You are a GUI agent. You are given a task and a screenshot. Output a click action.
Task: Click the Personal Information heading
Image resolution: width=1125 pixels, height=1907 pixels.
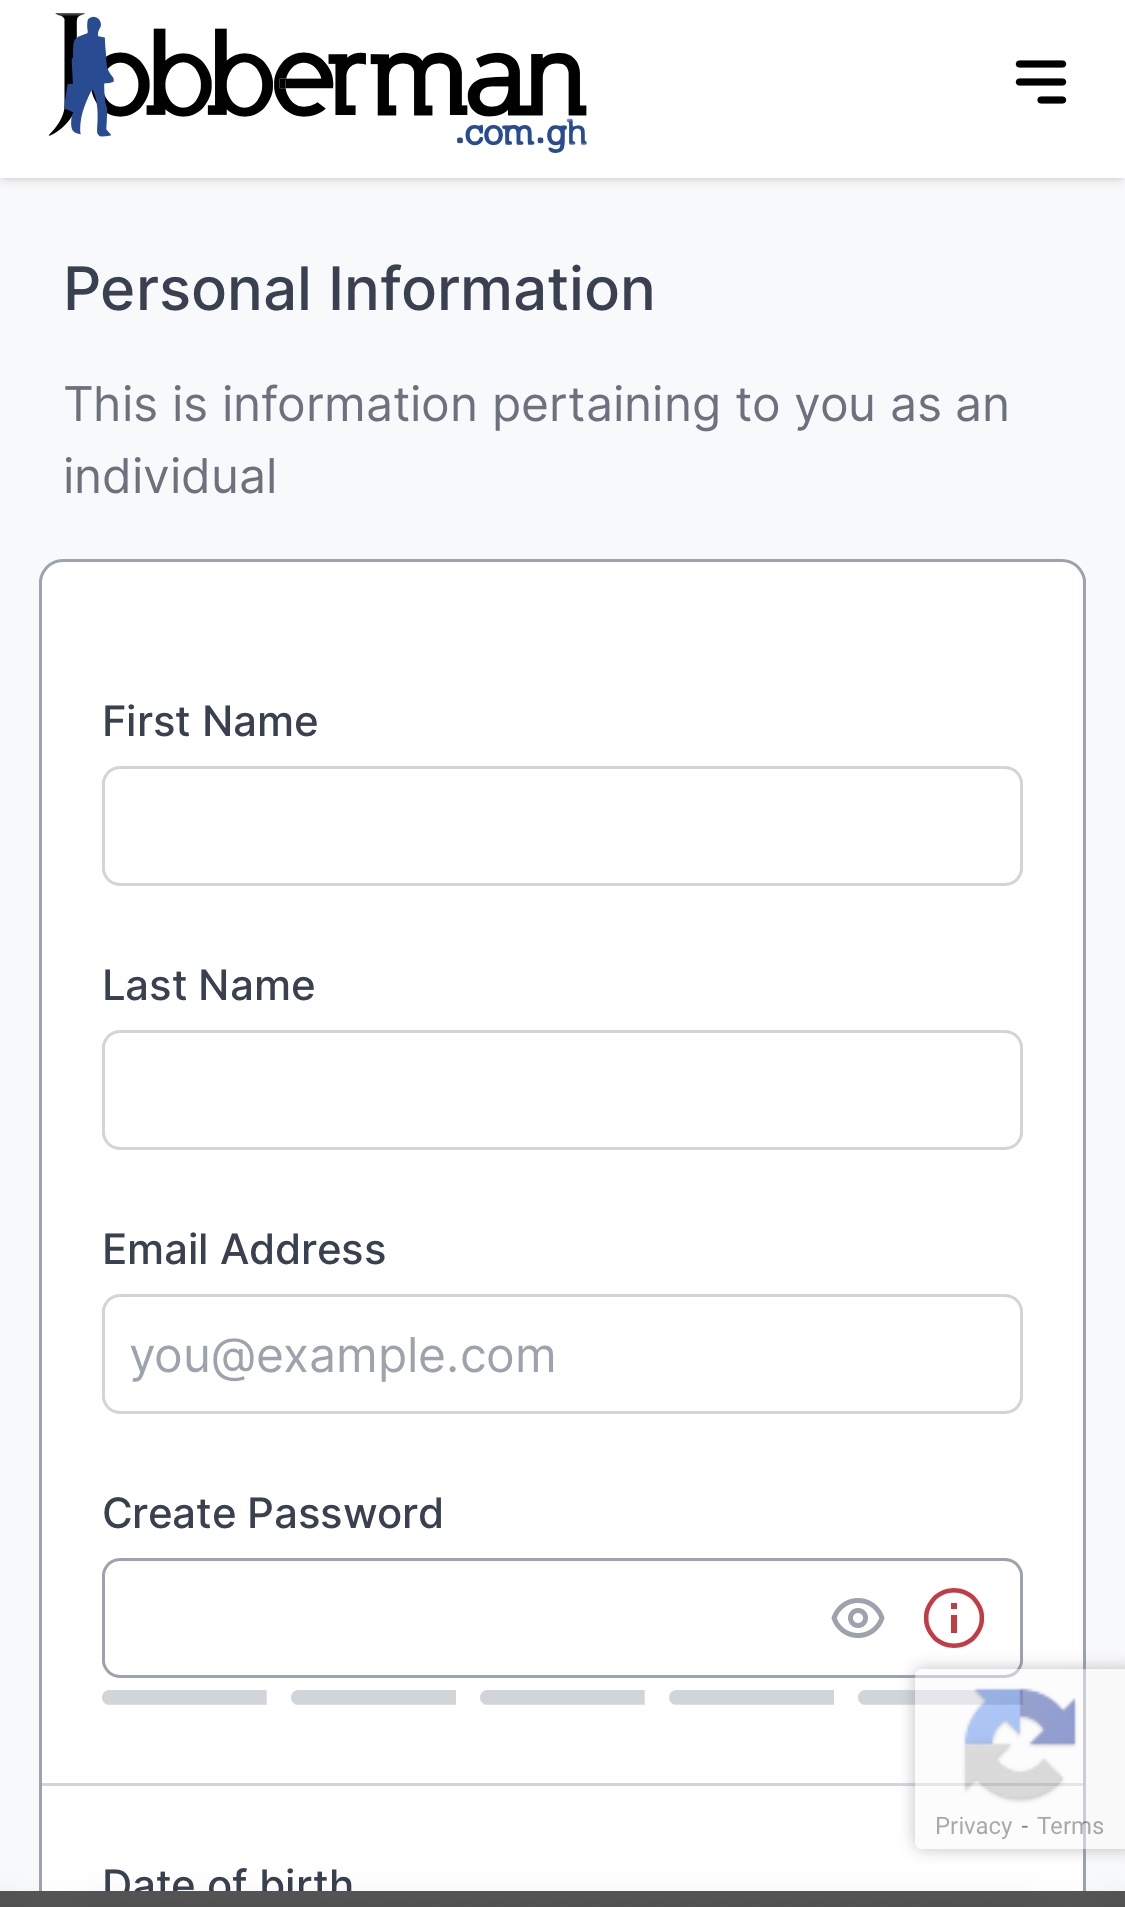pos(359,289)
